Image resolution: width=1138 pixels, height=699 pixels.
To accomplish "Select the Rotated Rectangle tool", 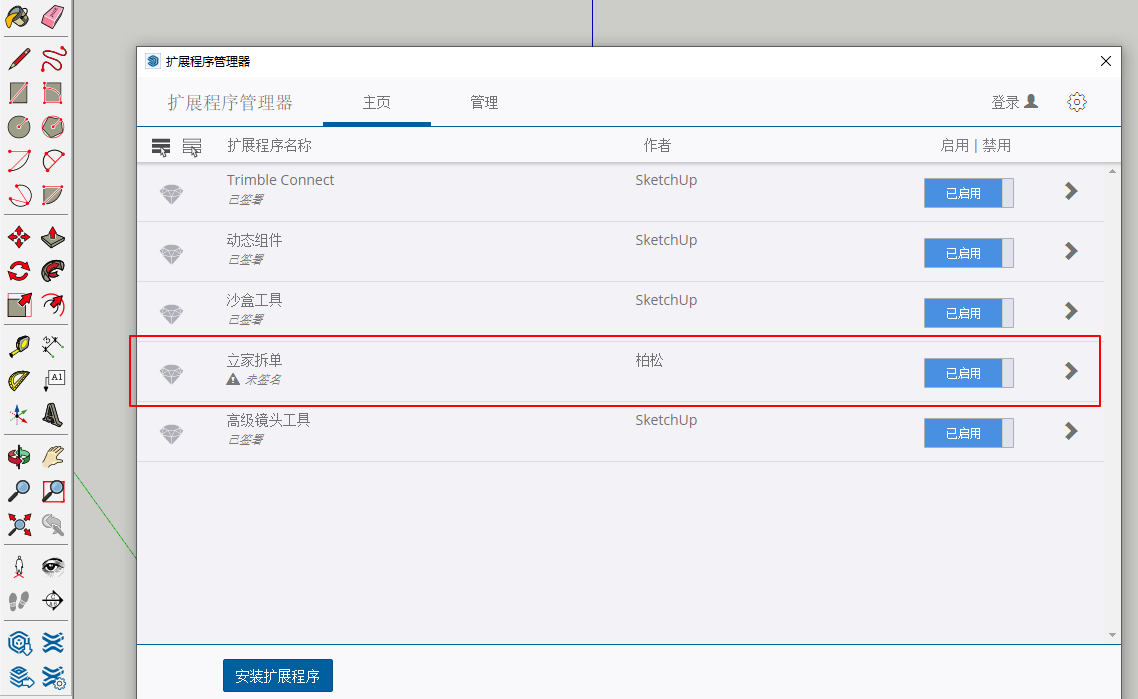I will coord(53,93).
